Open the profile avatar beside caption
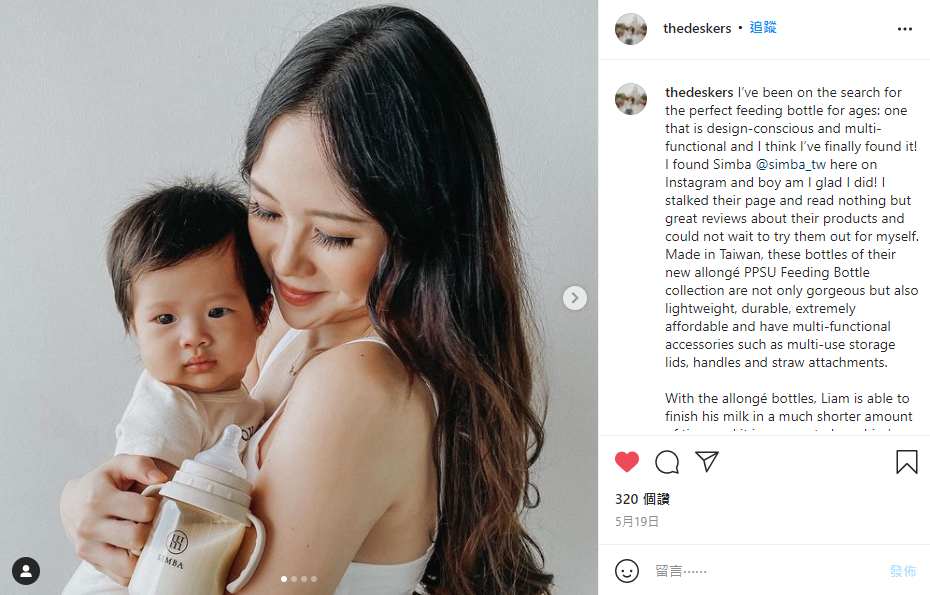The width and height of the screenshot is (930, 595). point(630,99)
